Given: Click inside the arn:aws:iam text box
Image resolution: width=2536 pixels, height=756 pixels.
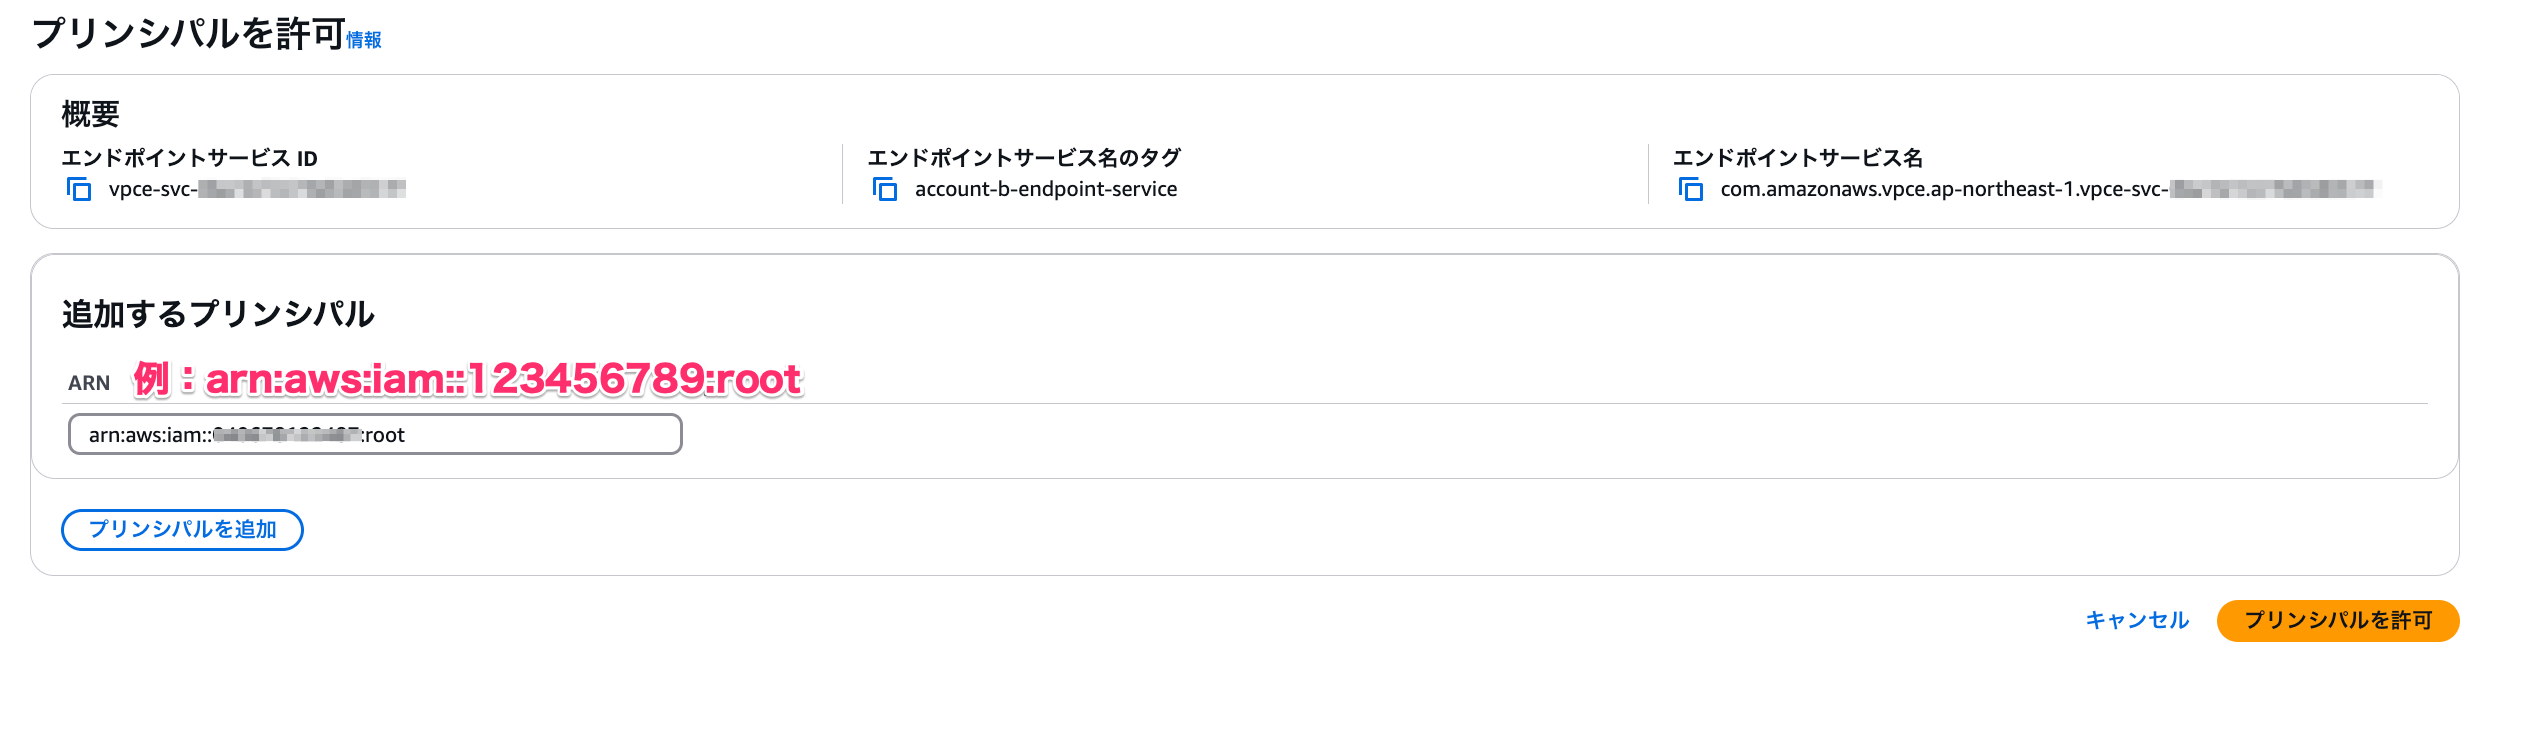Looking at the screenshot, I should [x=375, y=434].
